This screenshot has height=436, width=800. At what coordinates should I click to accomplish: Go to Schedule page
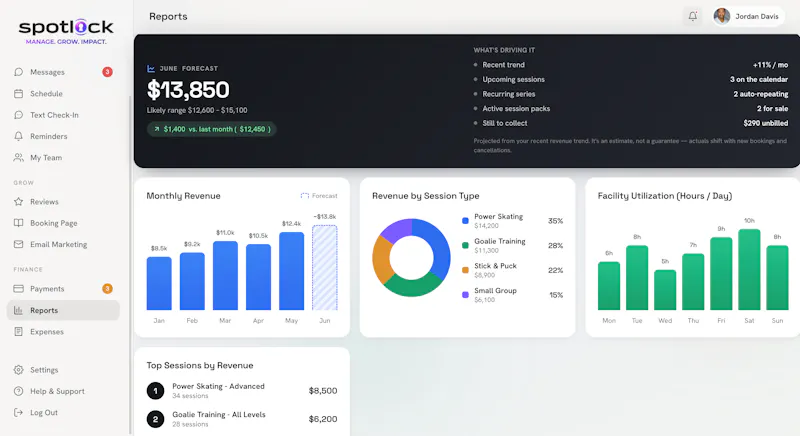[63, 93]
